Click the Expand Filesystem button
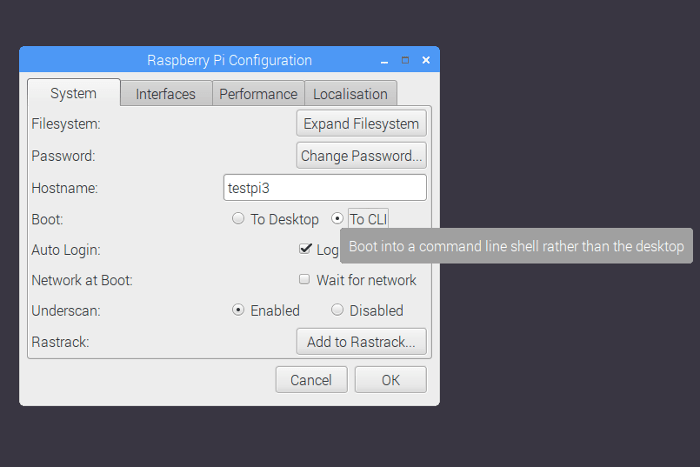The width and height of the screenshot is (700, 467). point(362,124)
